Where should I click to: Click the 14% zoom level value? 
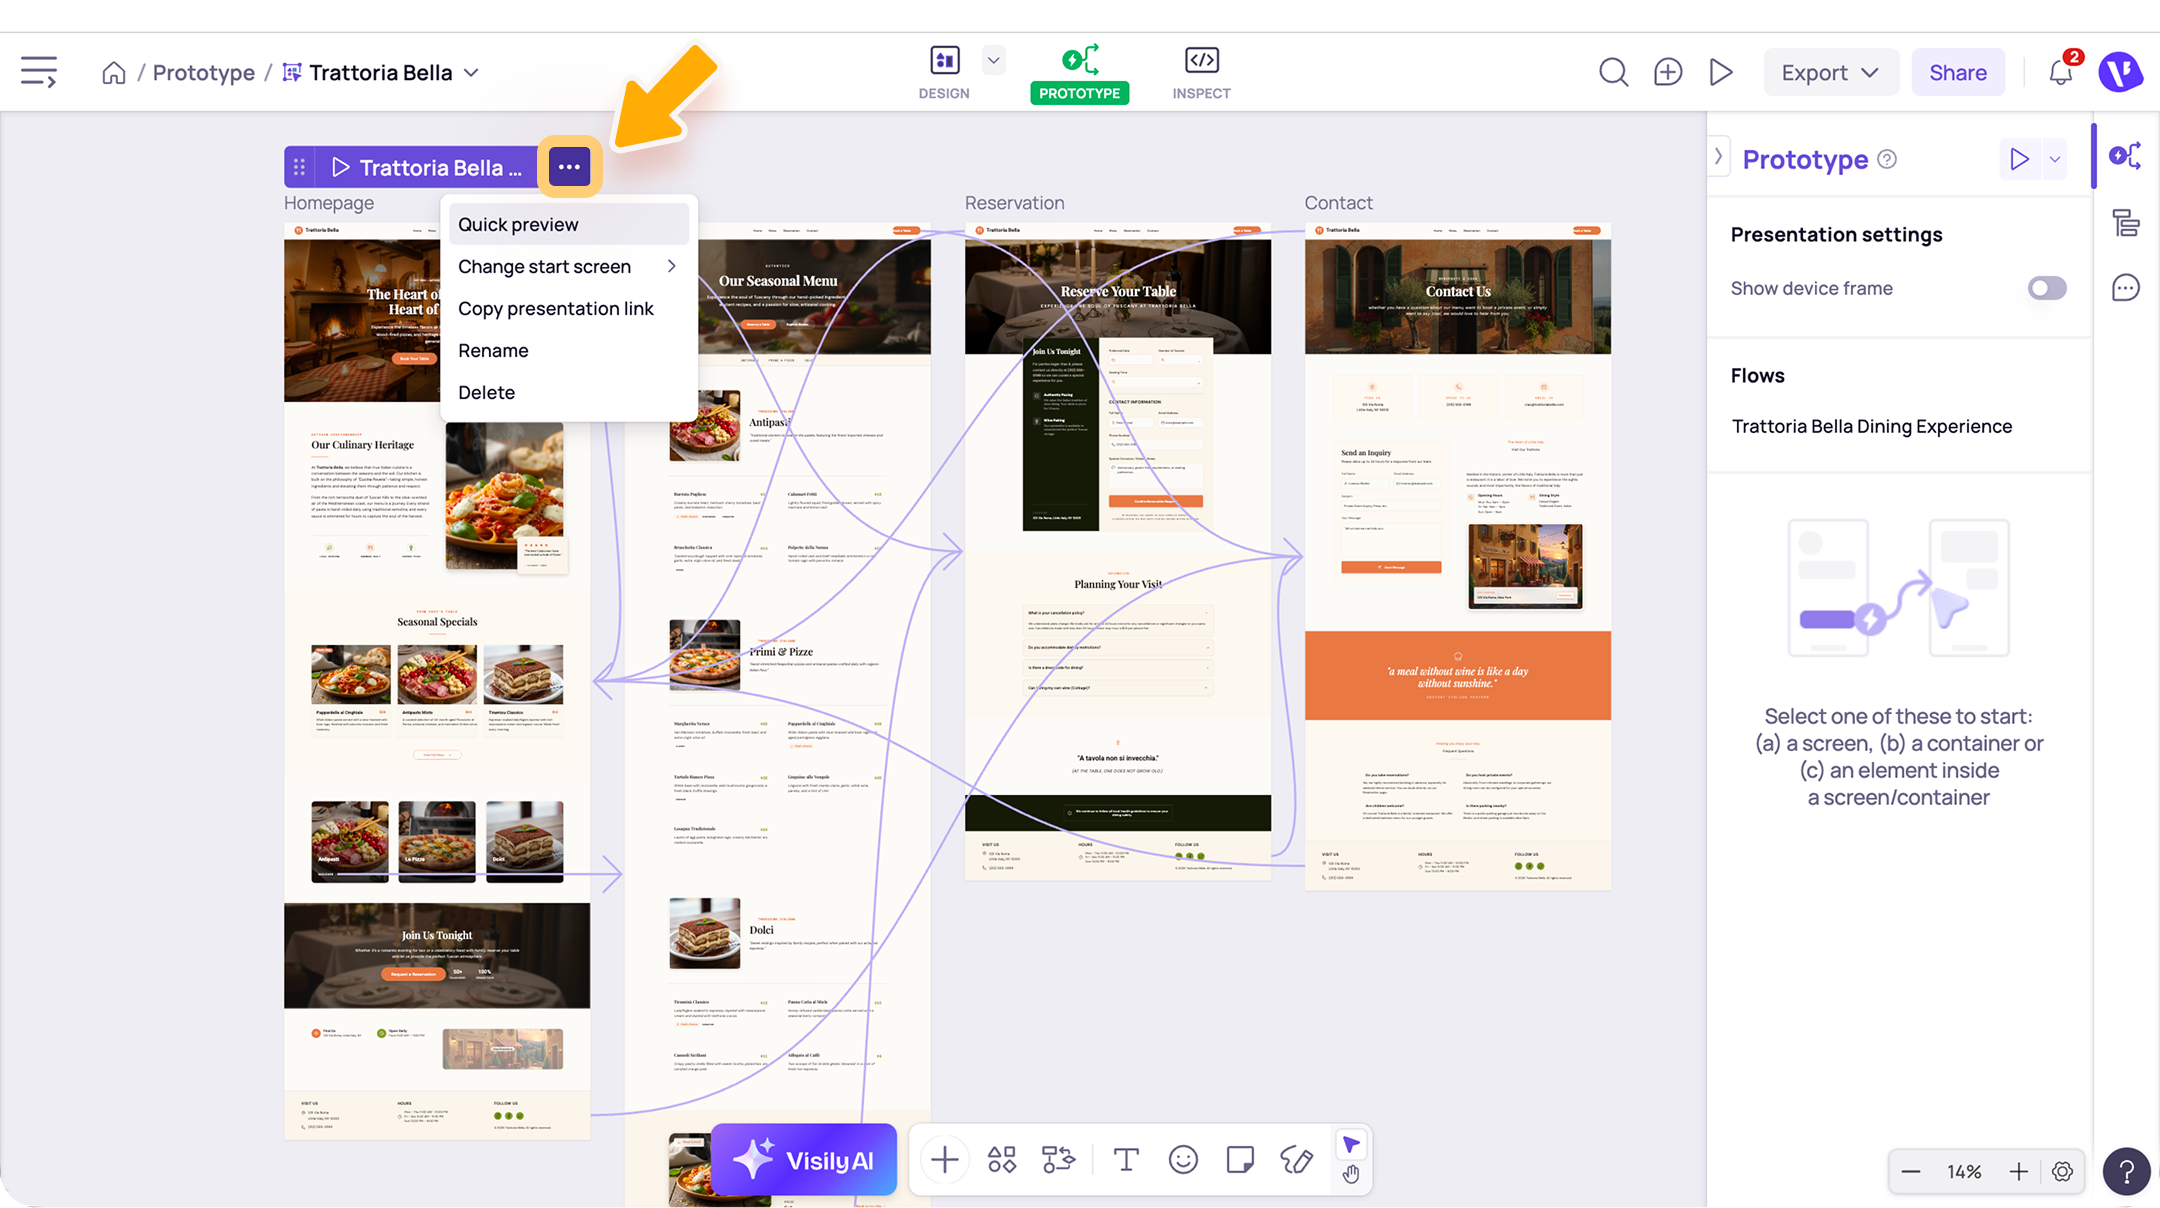coord(1964,1172)
